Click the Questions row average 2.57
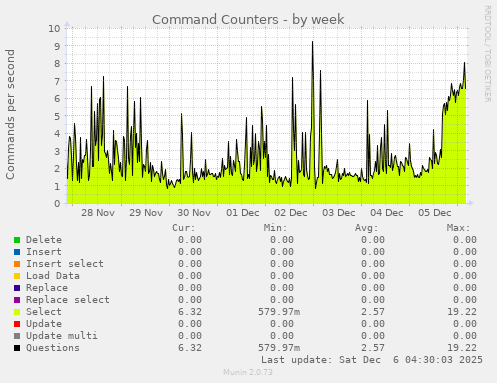 point(373,348)
